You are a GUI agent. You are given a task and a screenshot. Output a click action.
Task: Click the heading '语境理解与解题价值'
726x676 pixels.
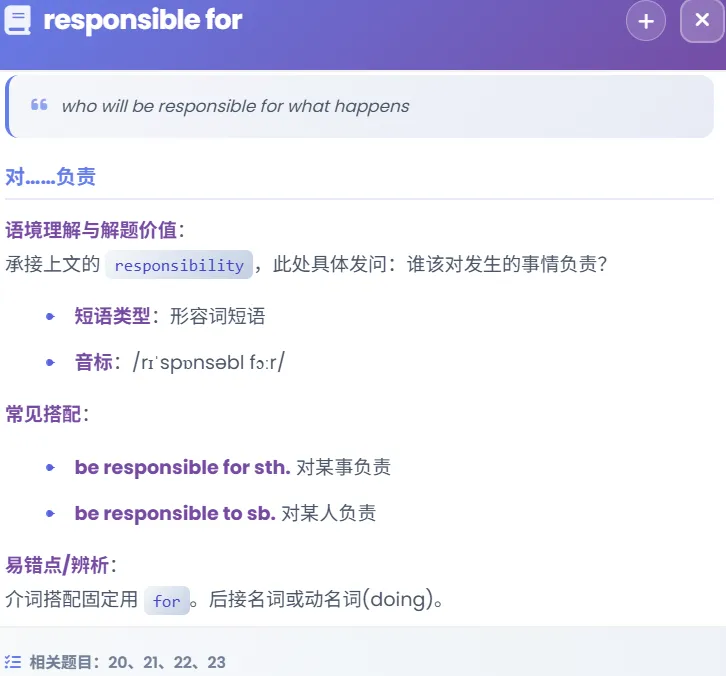point(91,230)
